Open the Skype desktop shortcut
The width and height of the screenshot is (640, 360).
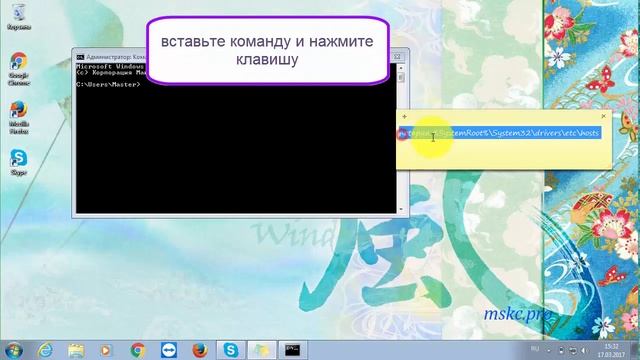click(x=19, y=162)
